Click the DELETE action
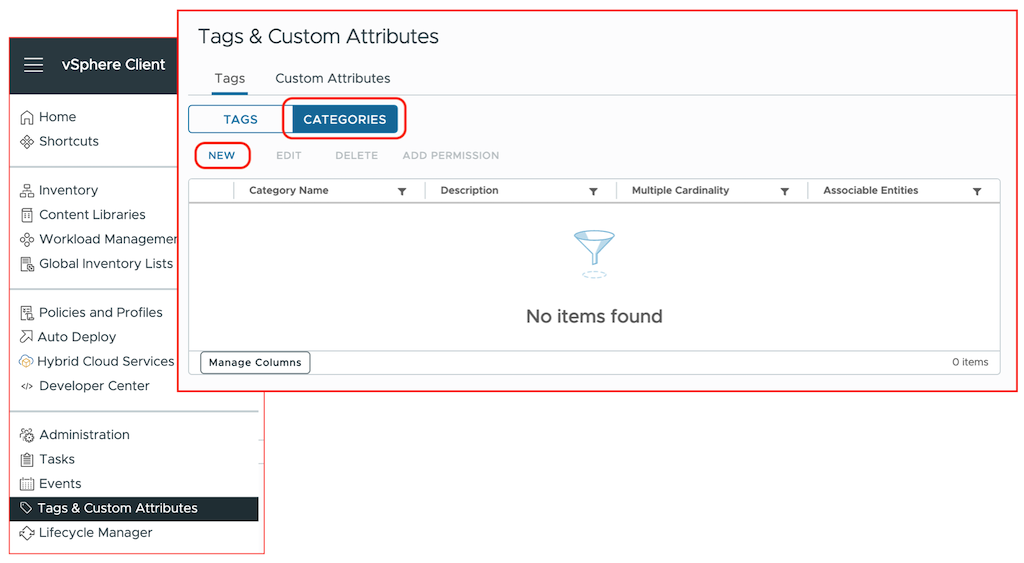The height and width of the screenshot is (563, 1024). pos(357,155)
